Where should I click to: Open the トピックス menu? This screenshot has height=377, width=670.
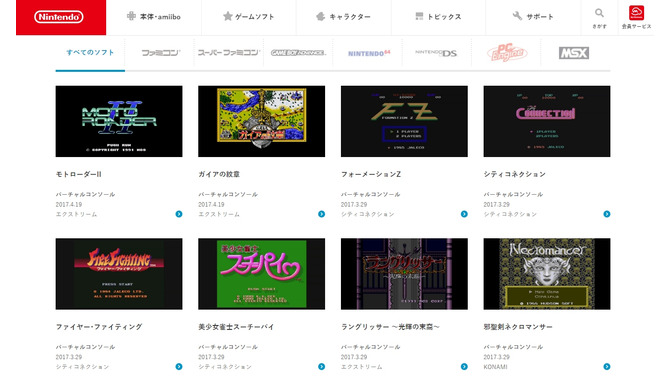tap(438, 17)
